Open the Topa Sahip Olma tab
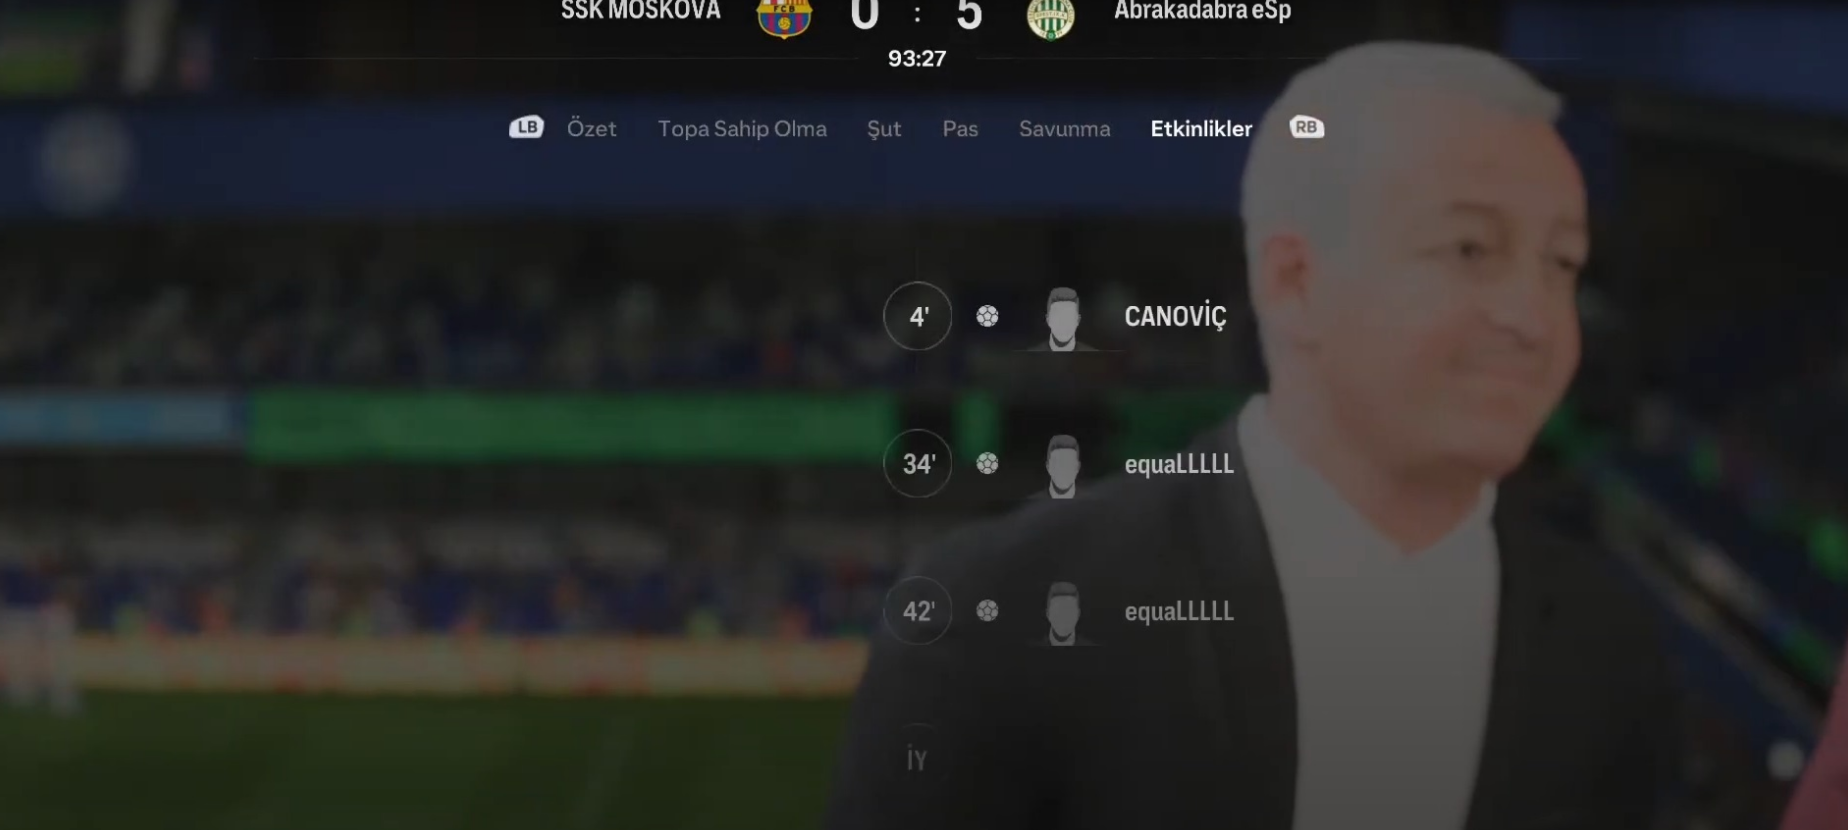 click(x=742, y=129)
